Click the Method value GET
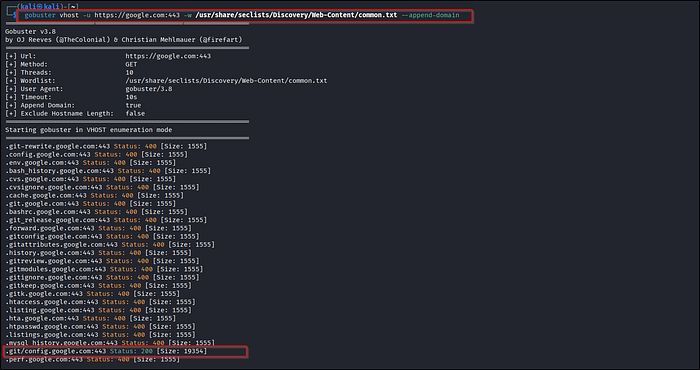Viewport: 700px width, 370px height. pos(131,64)
